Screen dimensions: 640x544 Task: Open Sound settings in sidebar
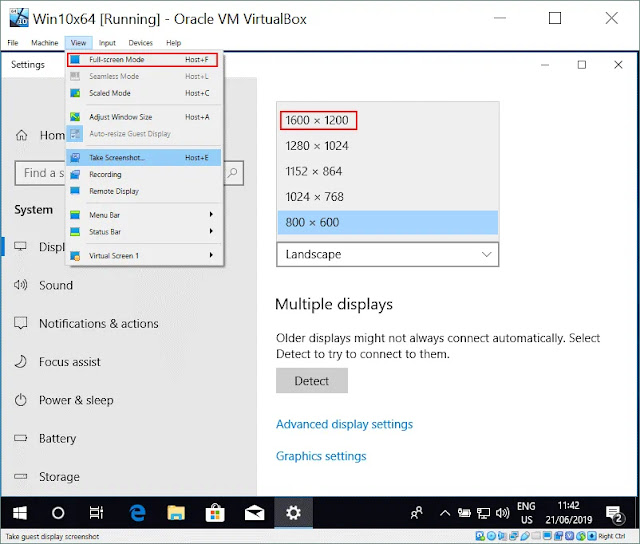pos(56,285)
